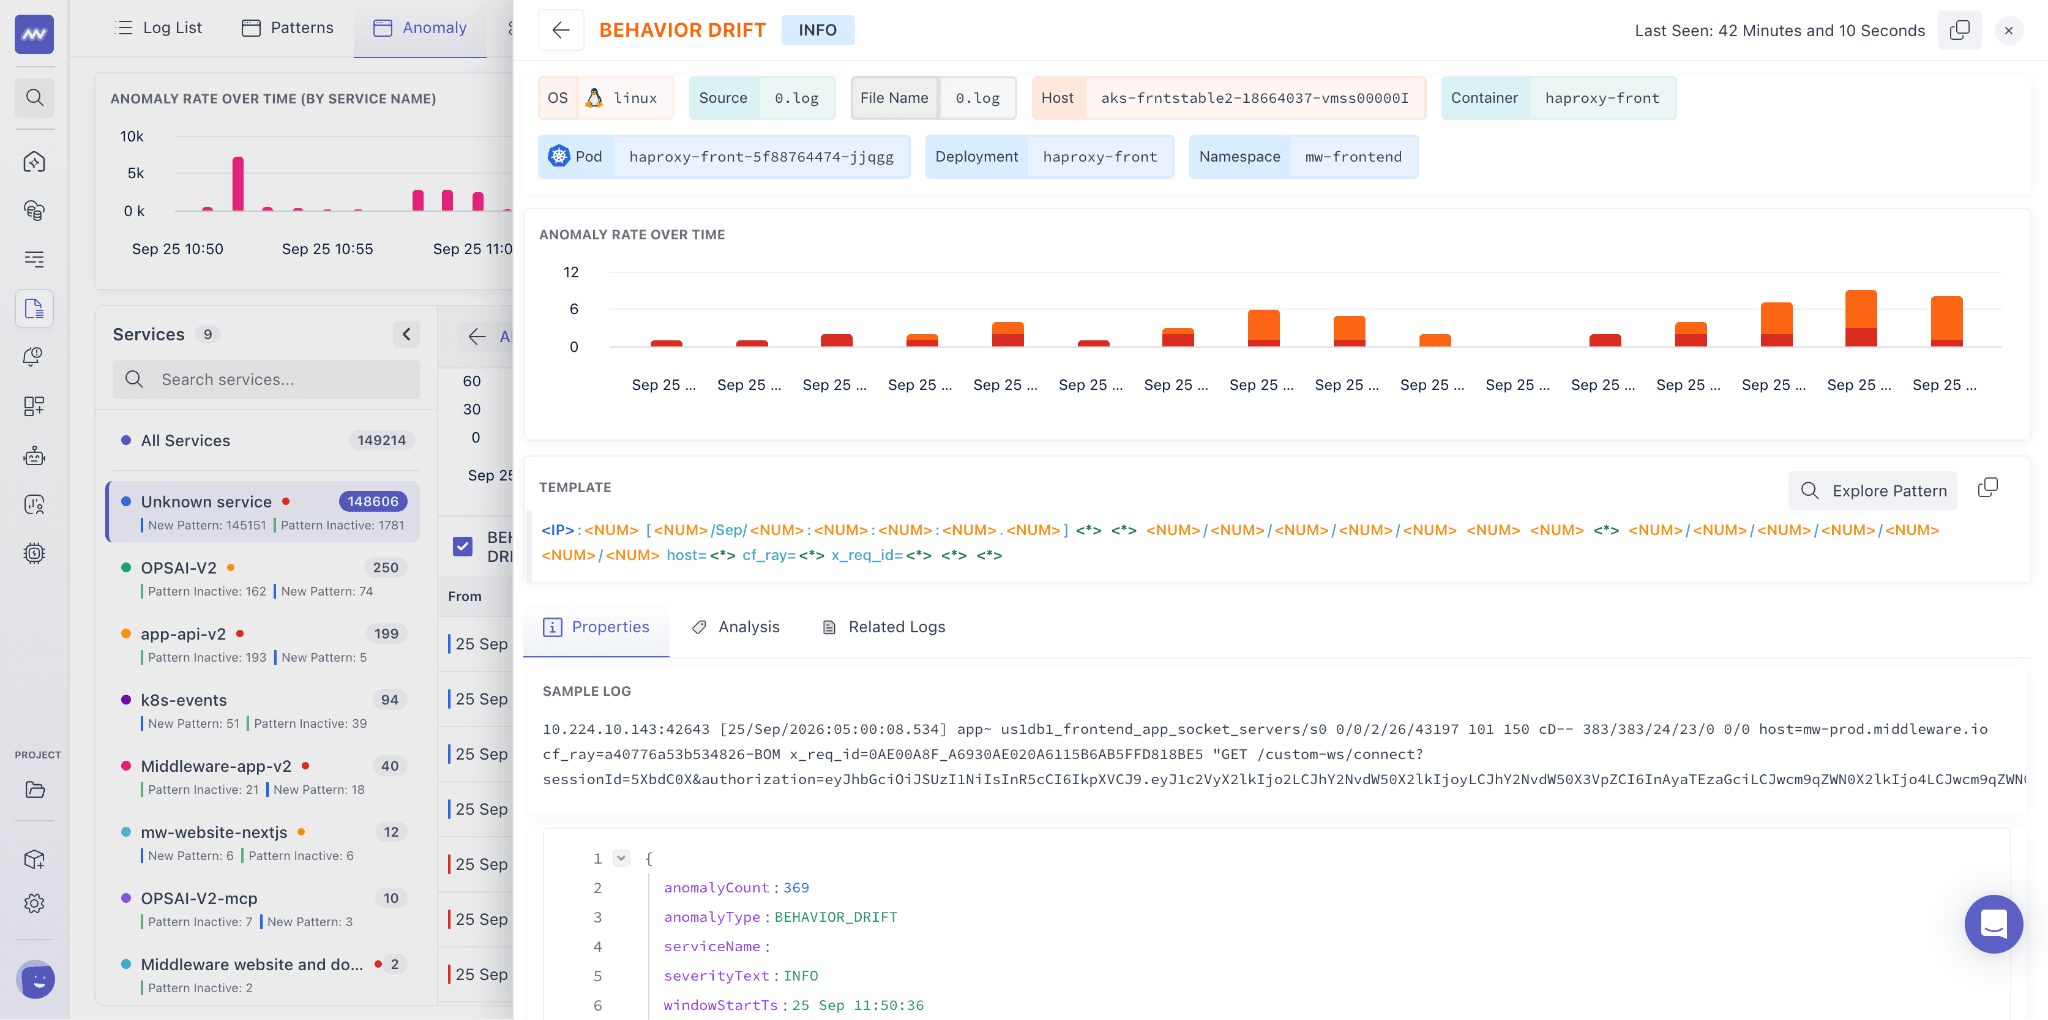Collapse the Services panel chevron
2048x1020 pixels.
[x=406, y=334]
